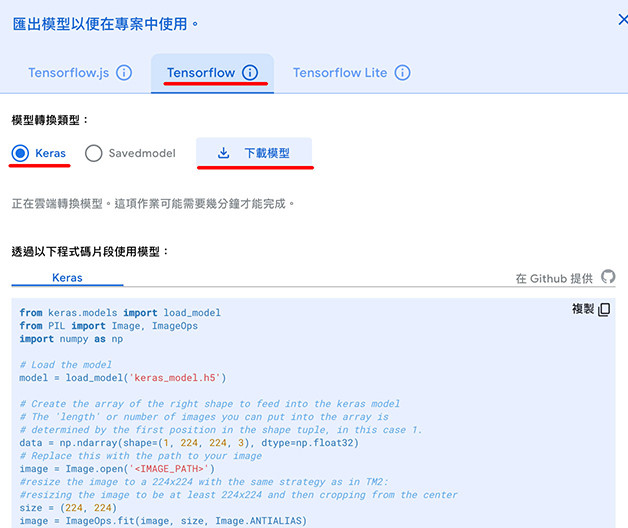
Task: Click the 'keras_model.h5' string in code
Action: (174, 378)
